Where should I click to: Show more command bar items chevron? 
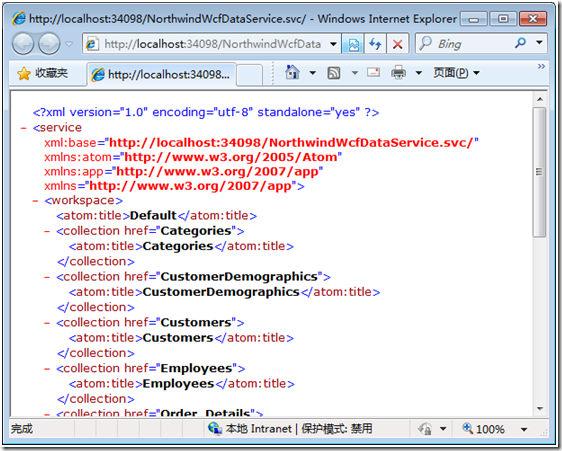click(541, 66)
